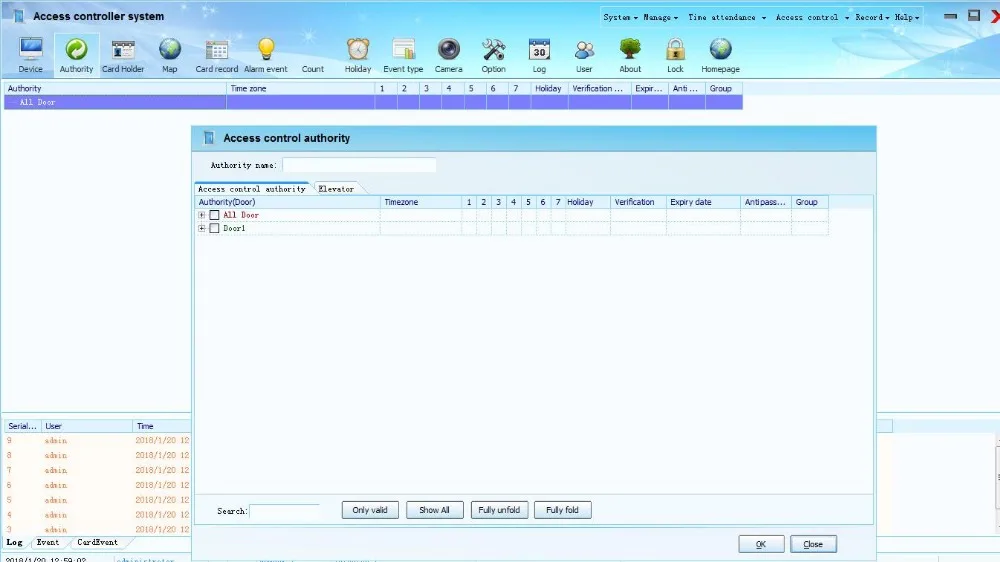
Task: Switch to the Log bottom tab
Action: (x=15, y=542)
